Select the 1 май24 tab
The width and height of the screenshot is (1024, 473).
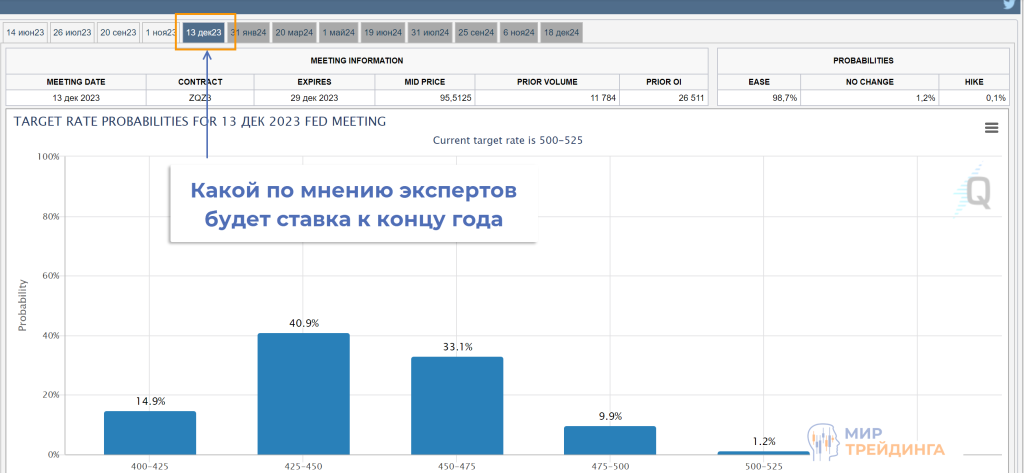click(338, 33)
